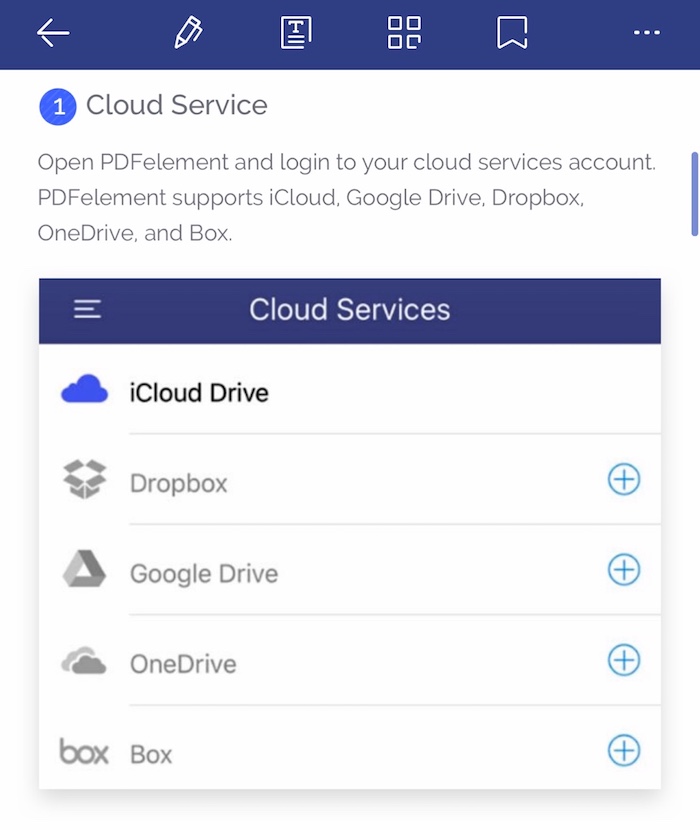Add Dropbox account with plus button

pyautogui.click(x=624, y=480)
